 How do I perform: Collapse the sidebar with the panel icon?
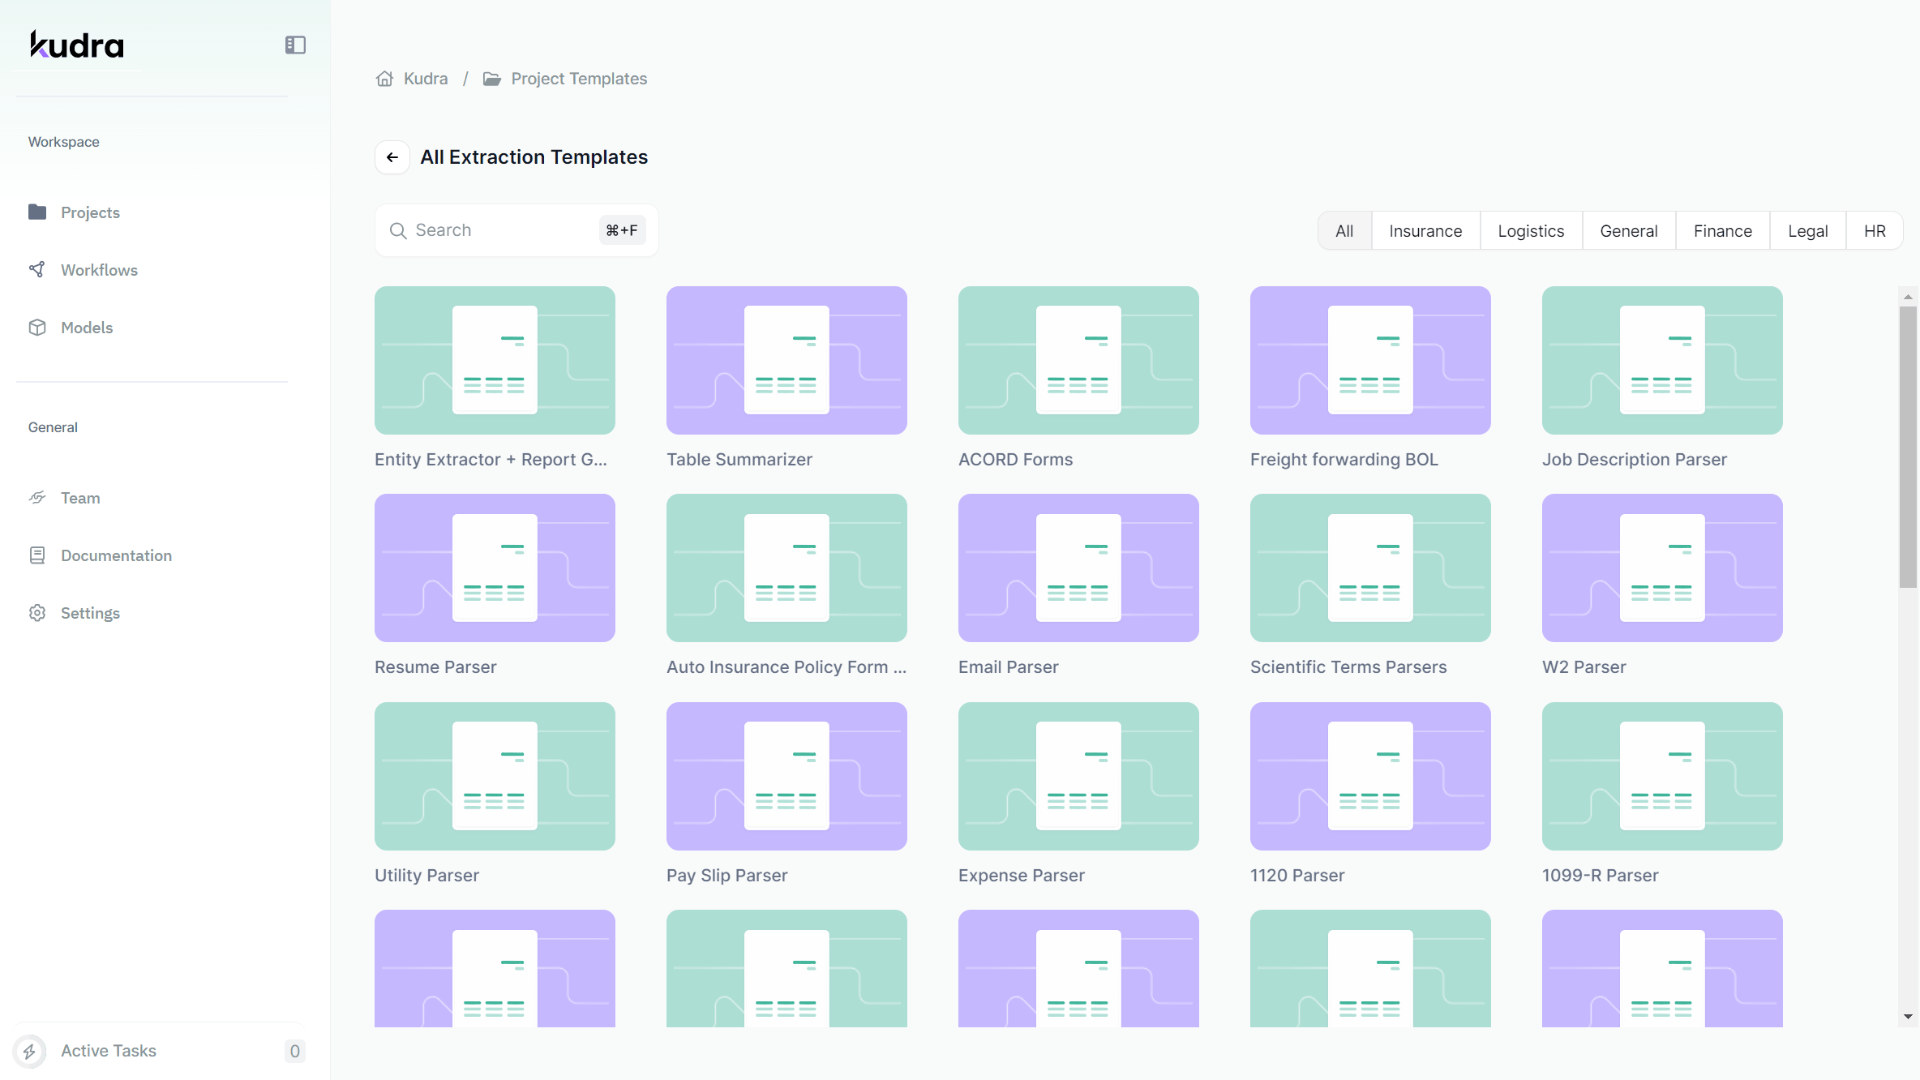pyautogui.click(x=295, y=45)
